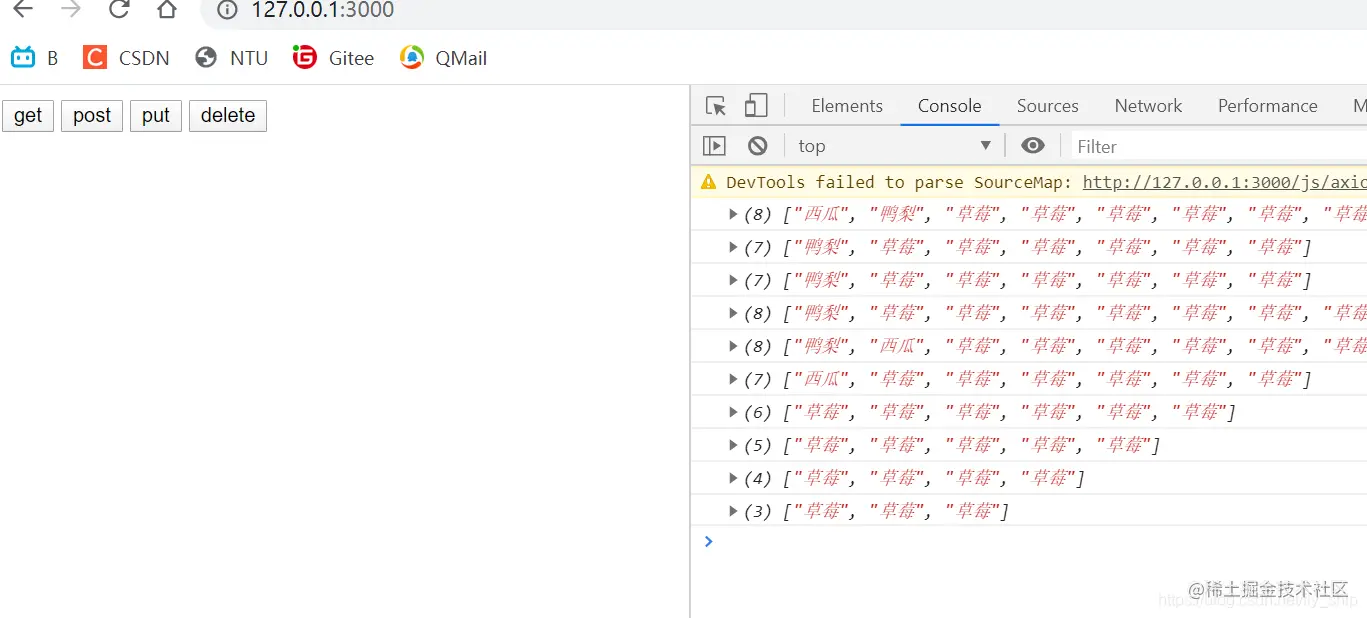Switch to the Elements tab

pyautogui.click(x=847, y=106)
